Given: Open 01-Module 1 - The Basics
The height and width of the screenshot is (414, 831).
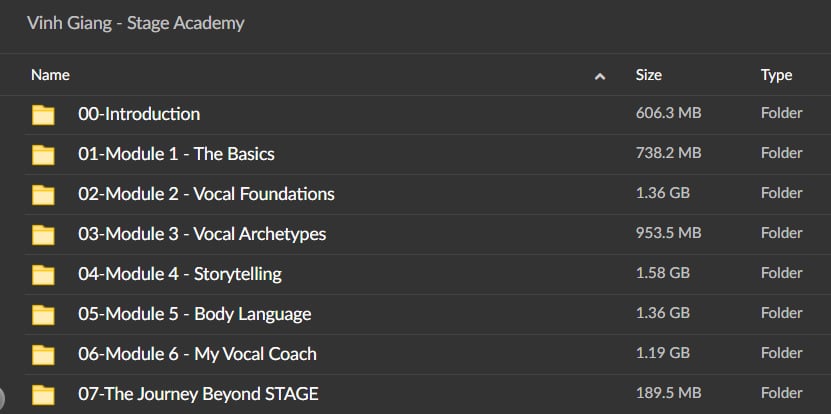Looking at the screenshot, I should (x=176, y=154).
